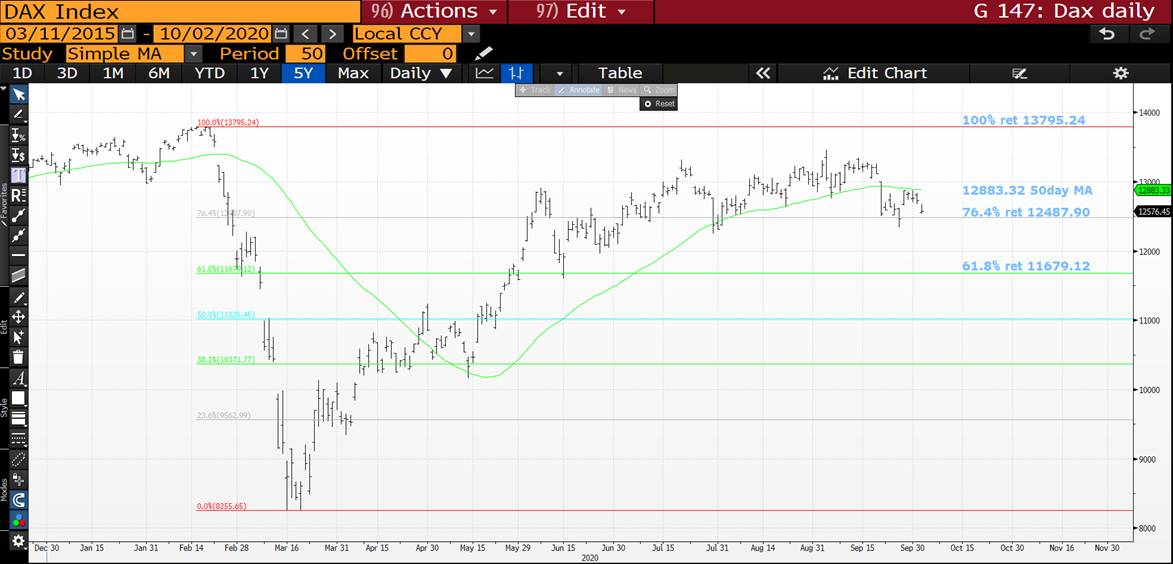Click the Table button
This screenshot has height=564, width=1173.
tap(620, 73)
